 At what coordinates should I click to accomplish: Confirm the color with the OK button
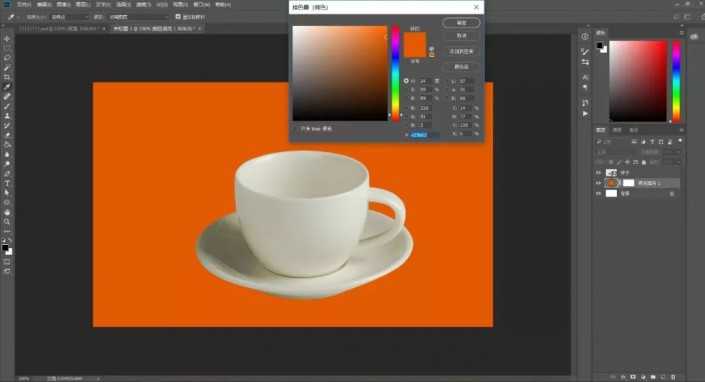461,22
